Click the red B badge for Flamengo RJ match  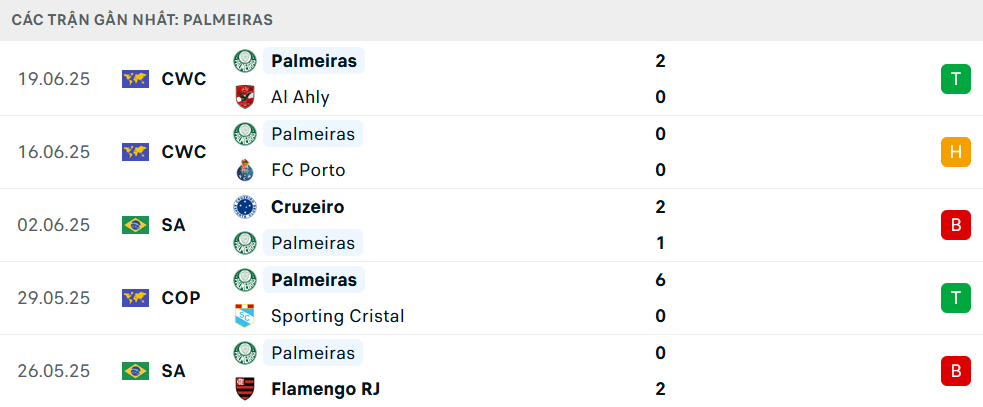[x=955, y=371]
